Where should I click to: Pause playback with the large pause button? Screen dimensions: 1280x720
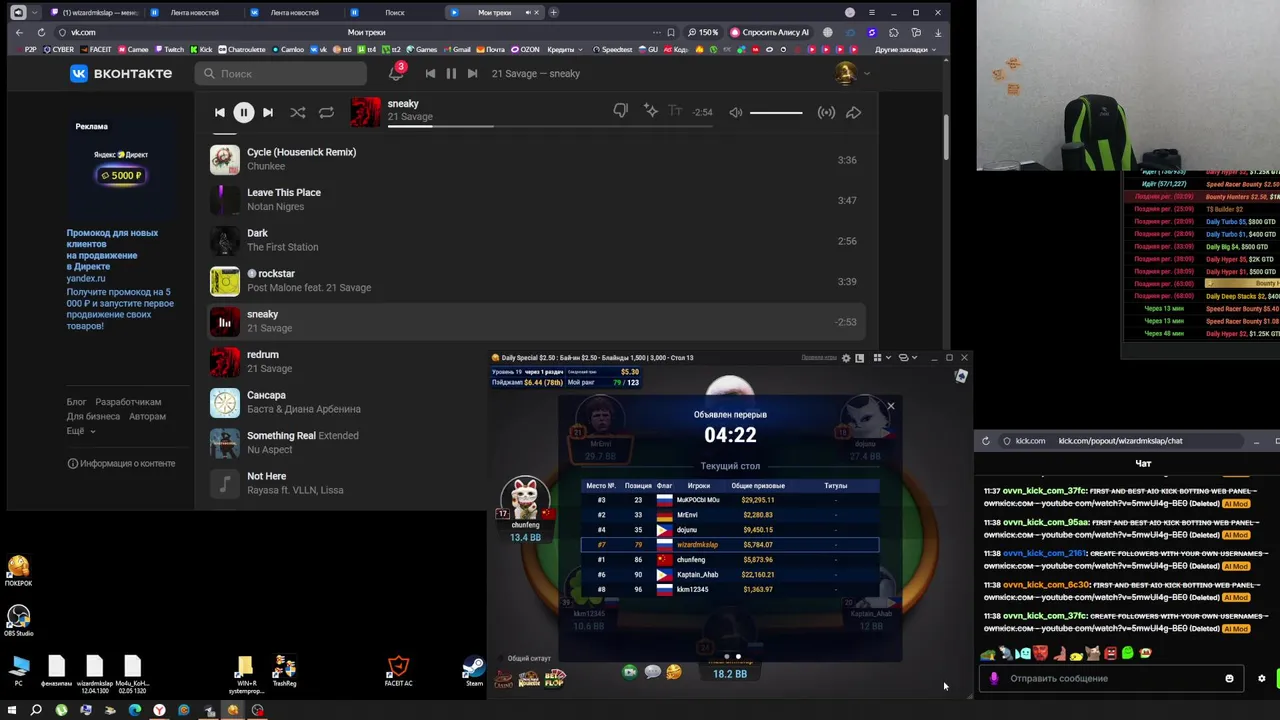[243, 112]
